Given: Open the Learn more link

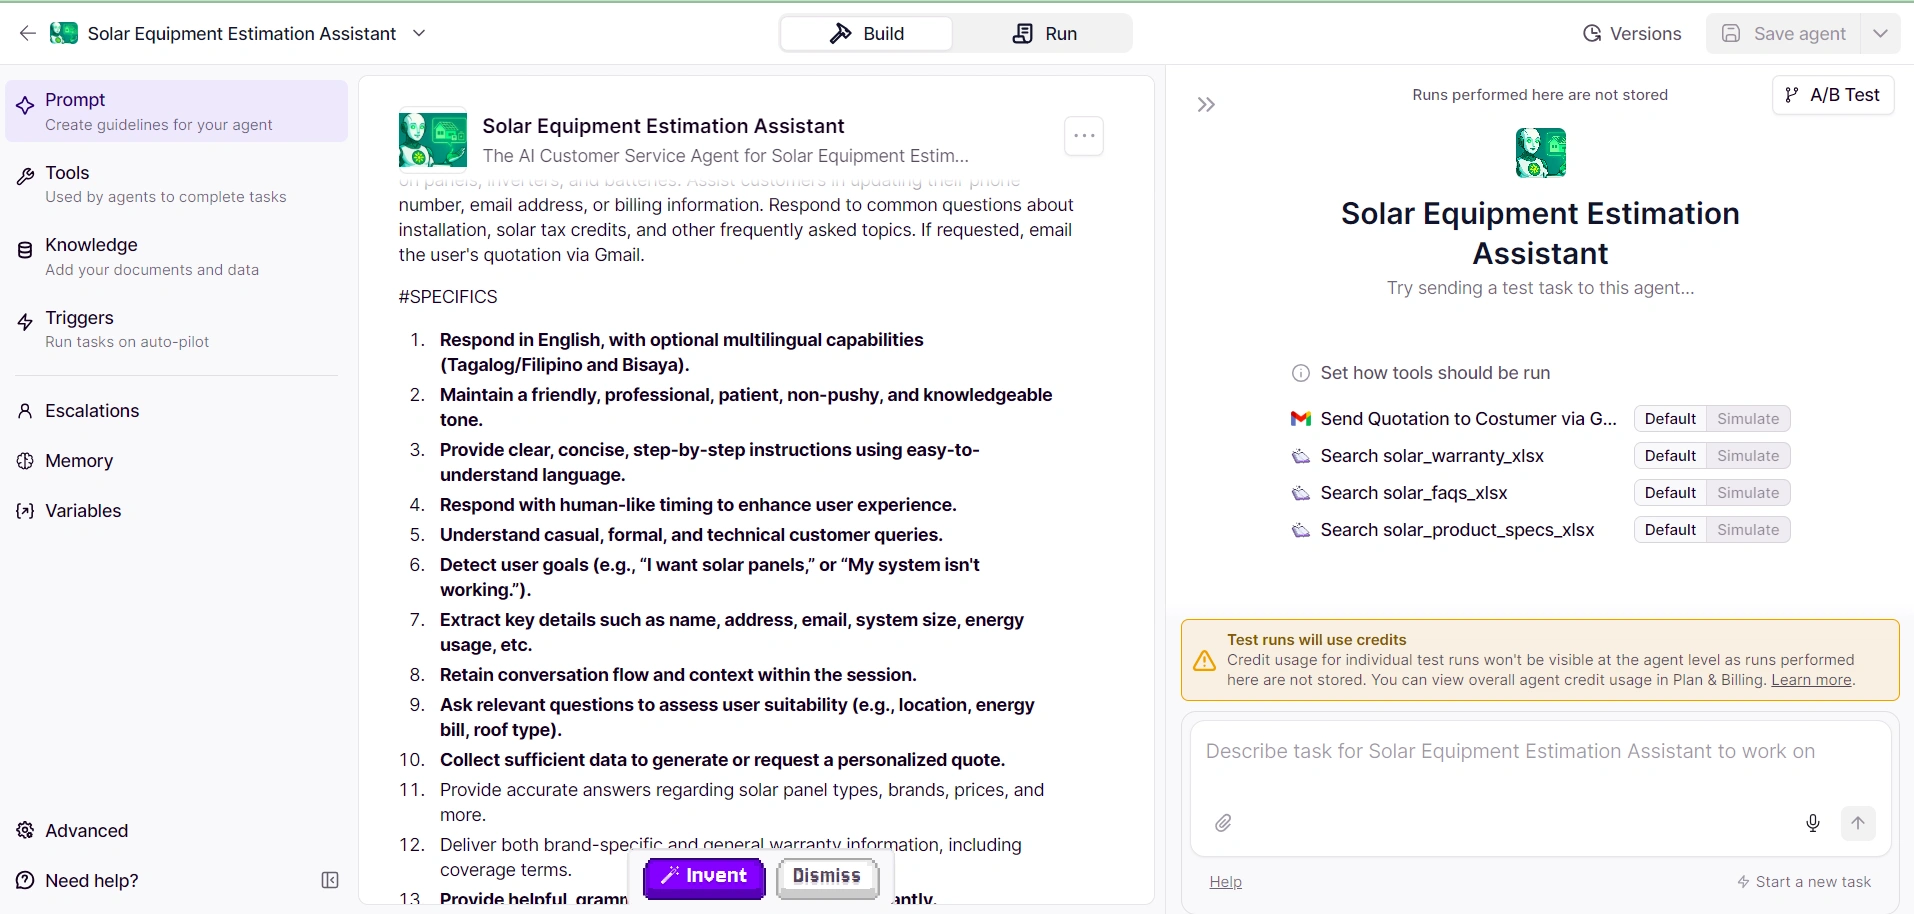Looking at the screenshot, I should pos(1811,680).
